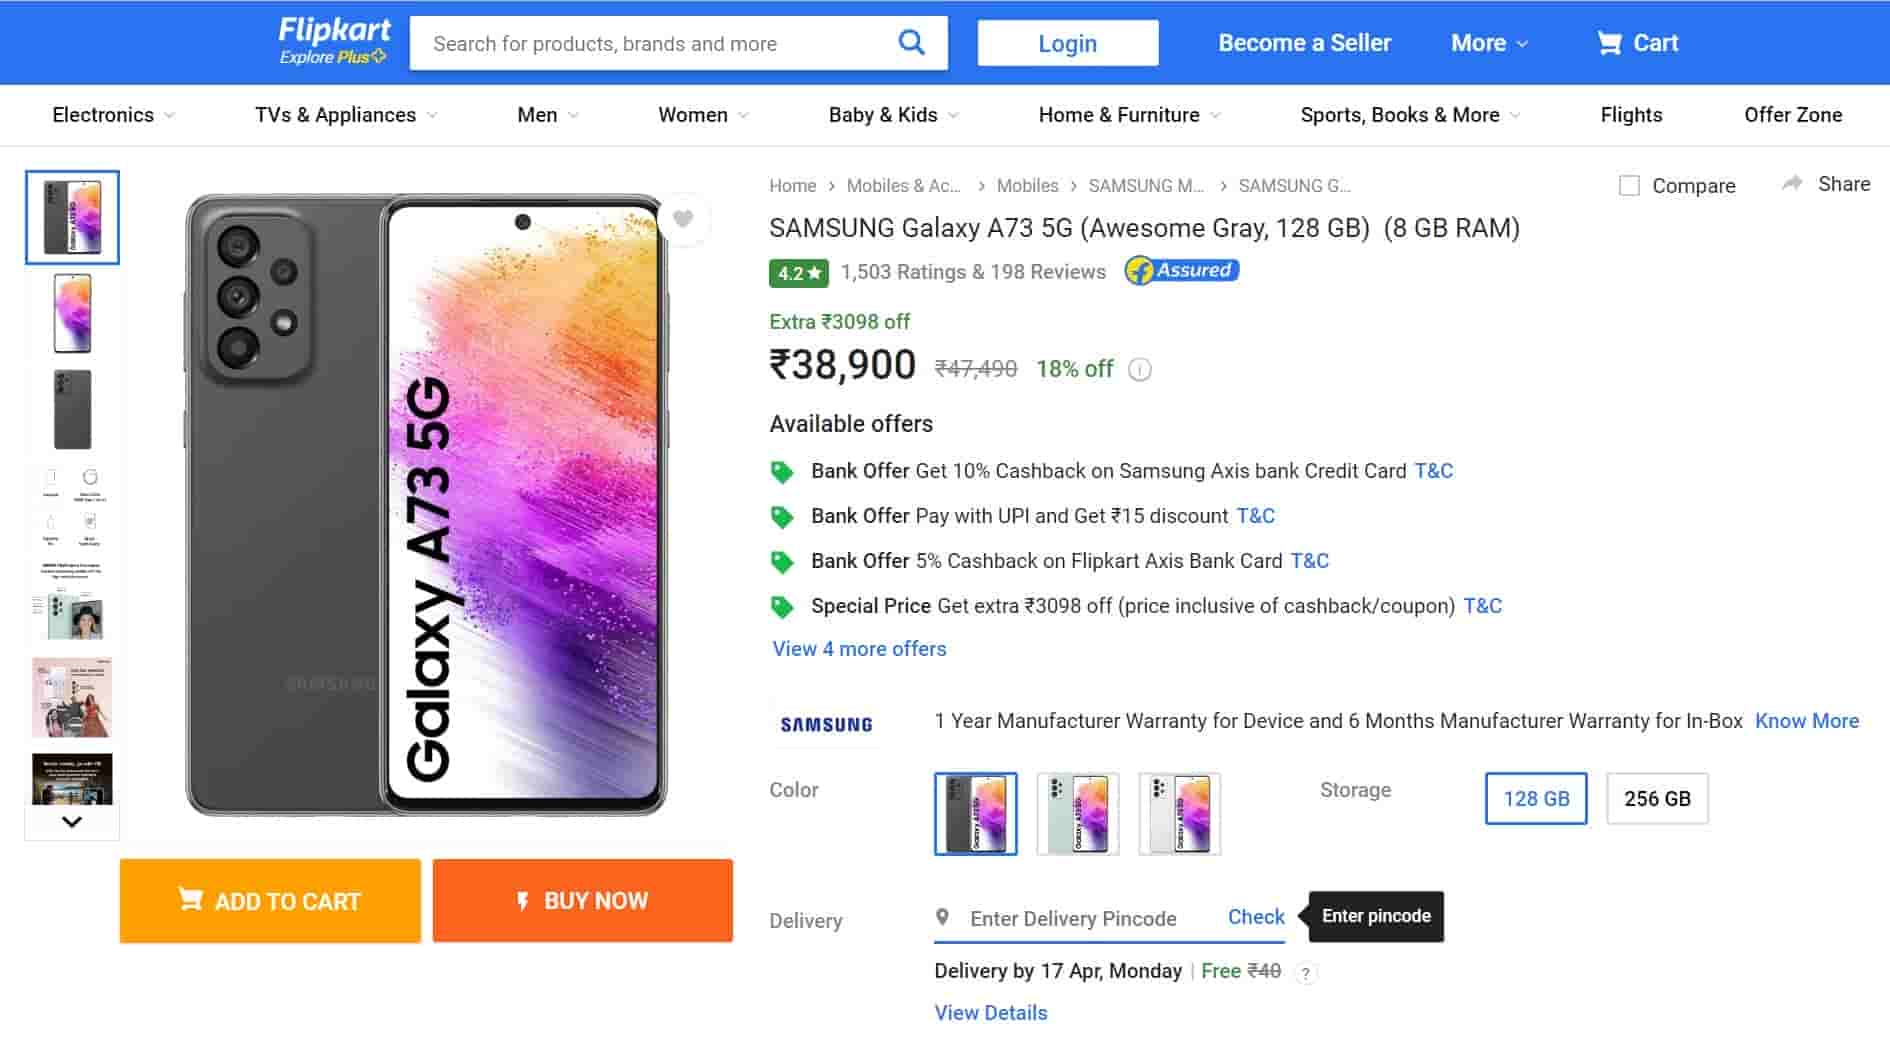Image resolution: width=1890 pixels, height=1045 pixels.
Task: Expand the Electronics category dropdown
Action: tap(112, 115)
